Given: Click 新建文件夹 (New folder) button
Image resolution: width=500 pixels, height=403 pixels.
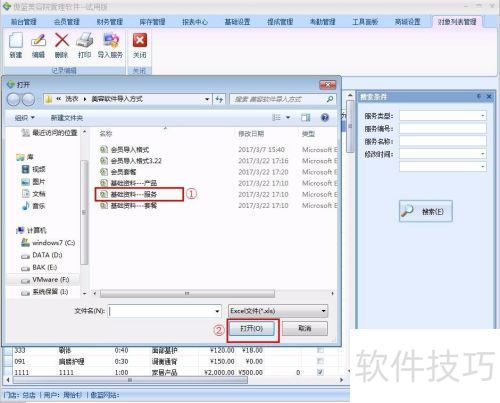Looking at the screenshot, I should (67, 118).
